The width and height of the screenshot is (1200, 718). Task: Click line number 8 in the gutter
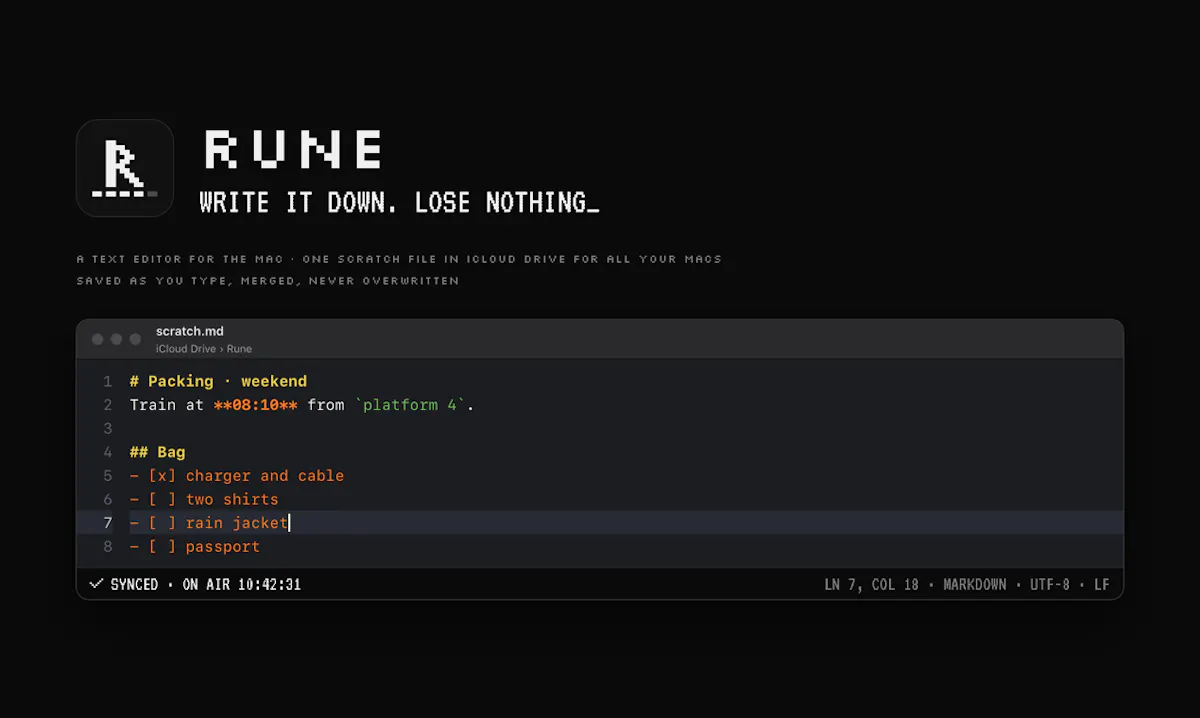click(107, 547)
